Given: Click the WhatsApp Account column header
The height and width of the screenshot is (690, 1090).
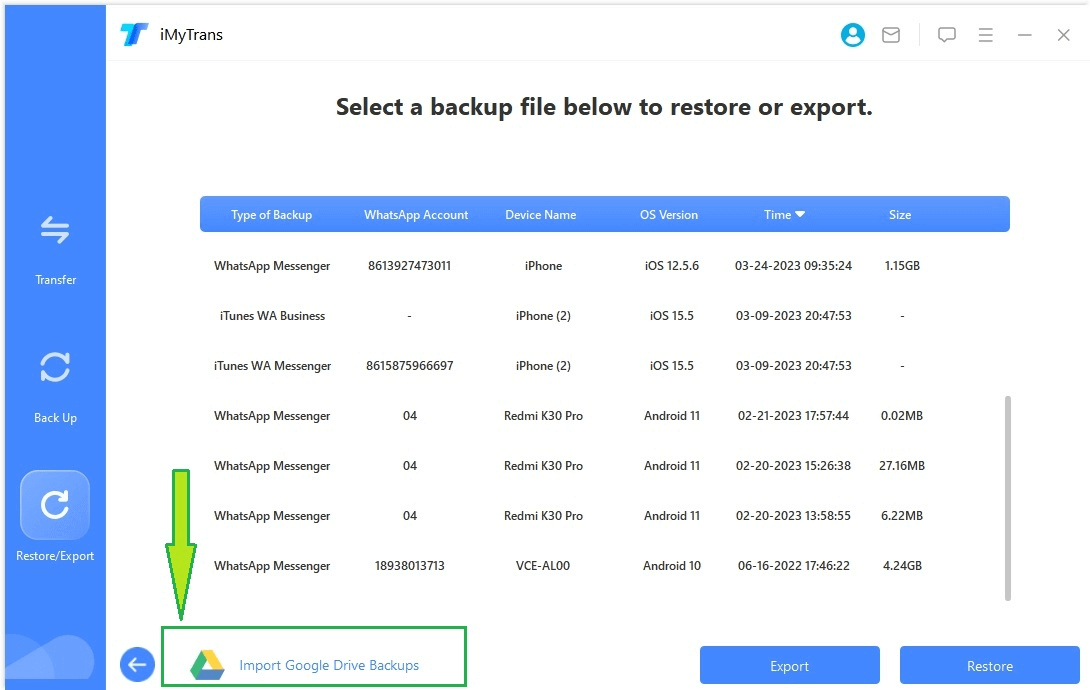Looking at the screenshot, I should click(416, 215).
